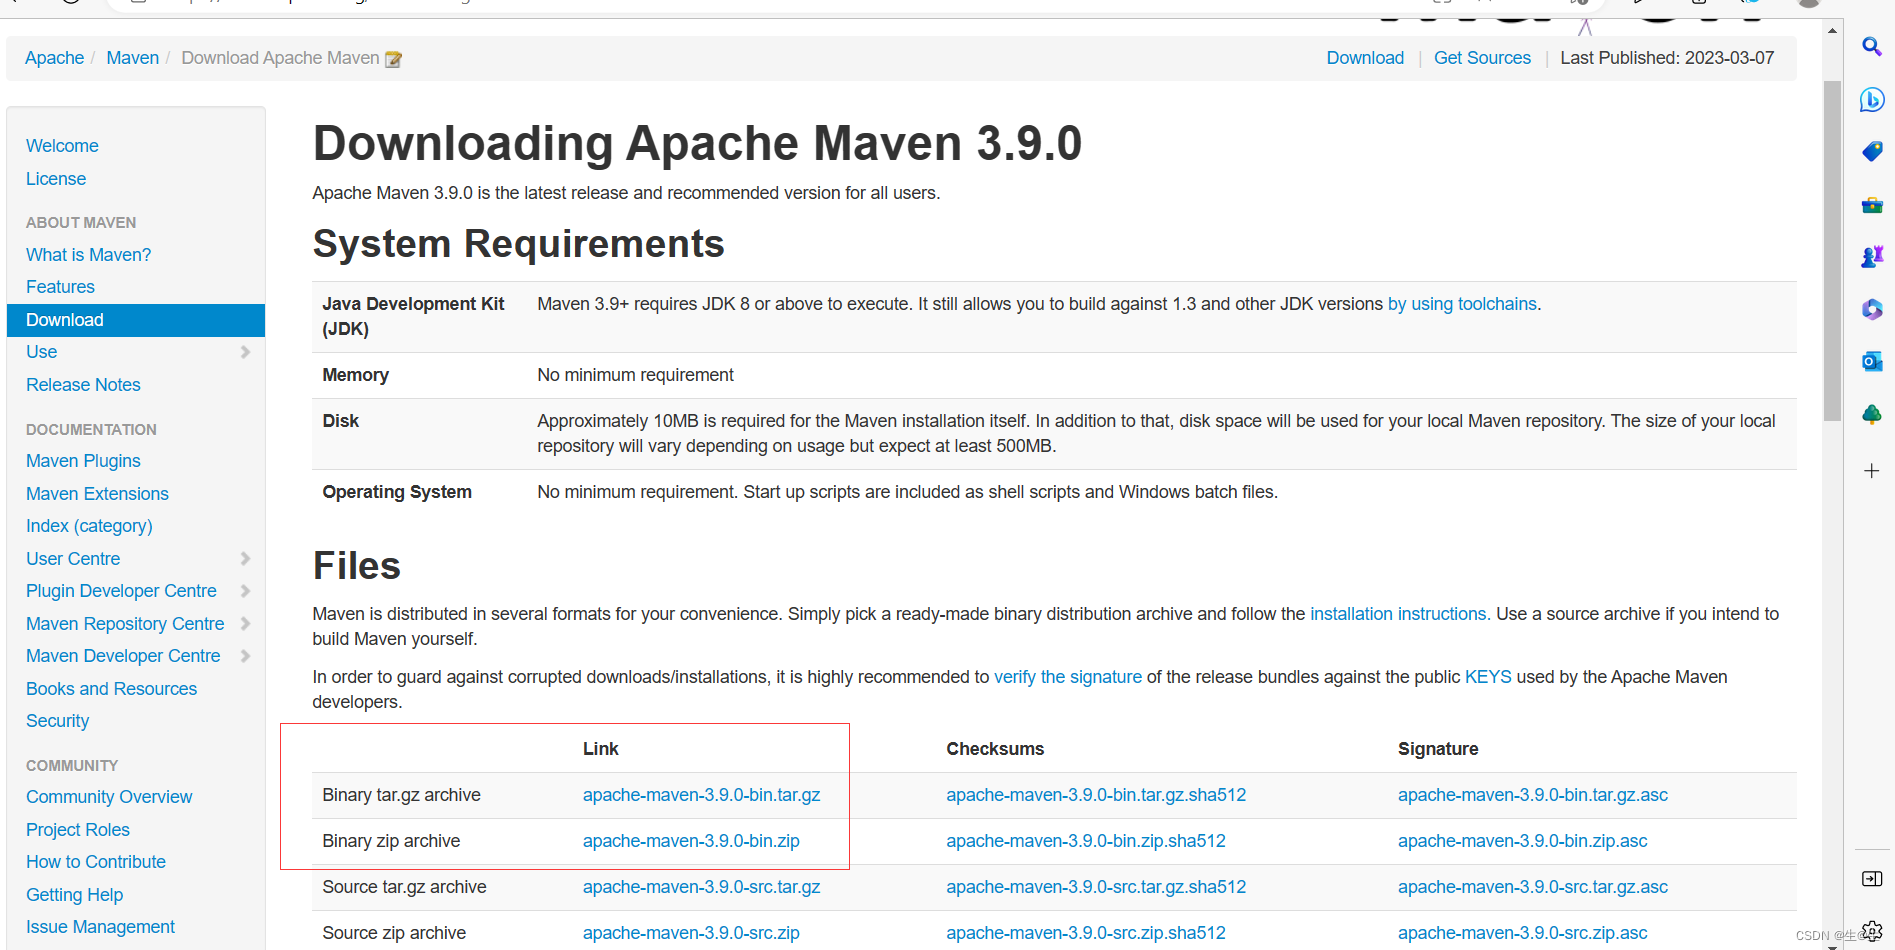The image size is (1895, 950).
Task: Follow the by using toolchains link
Action: coord(1462,304)
